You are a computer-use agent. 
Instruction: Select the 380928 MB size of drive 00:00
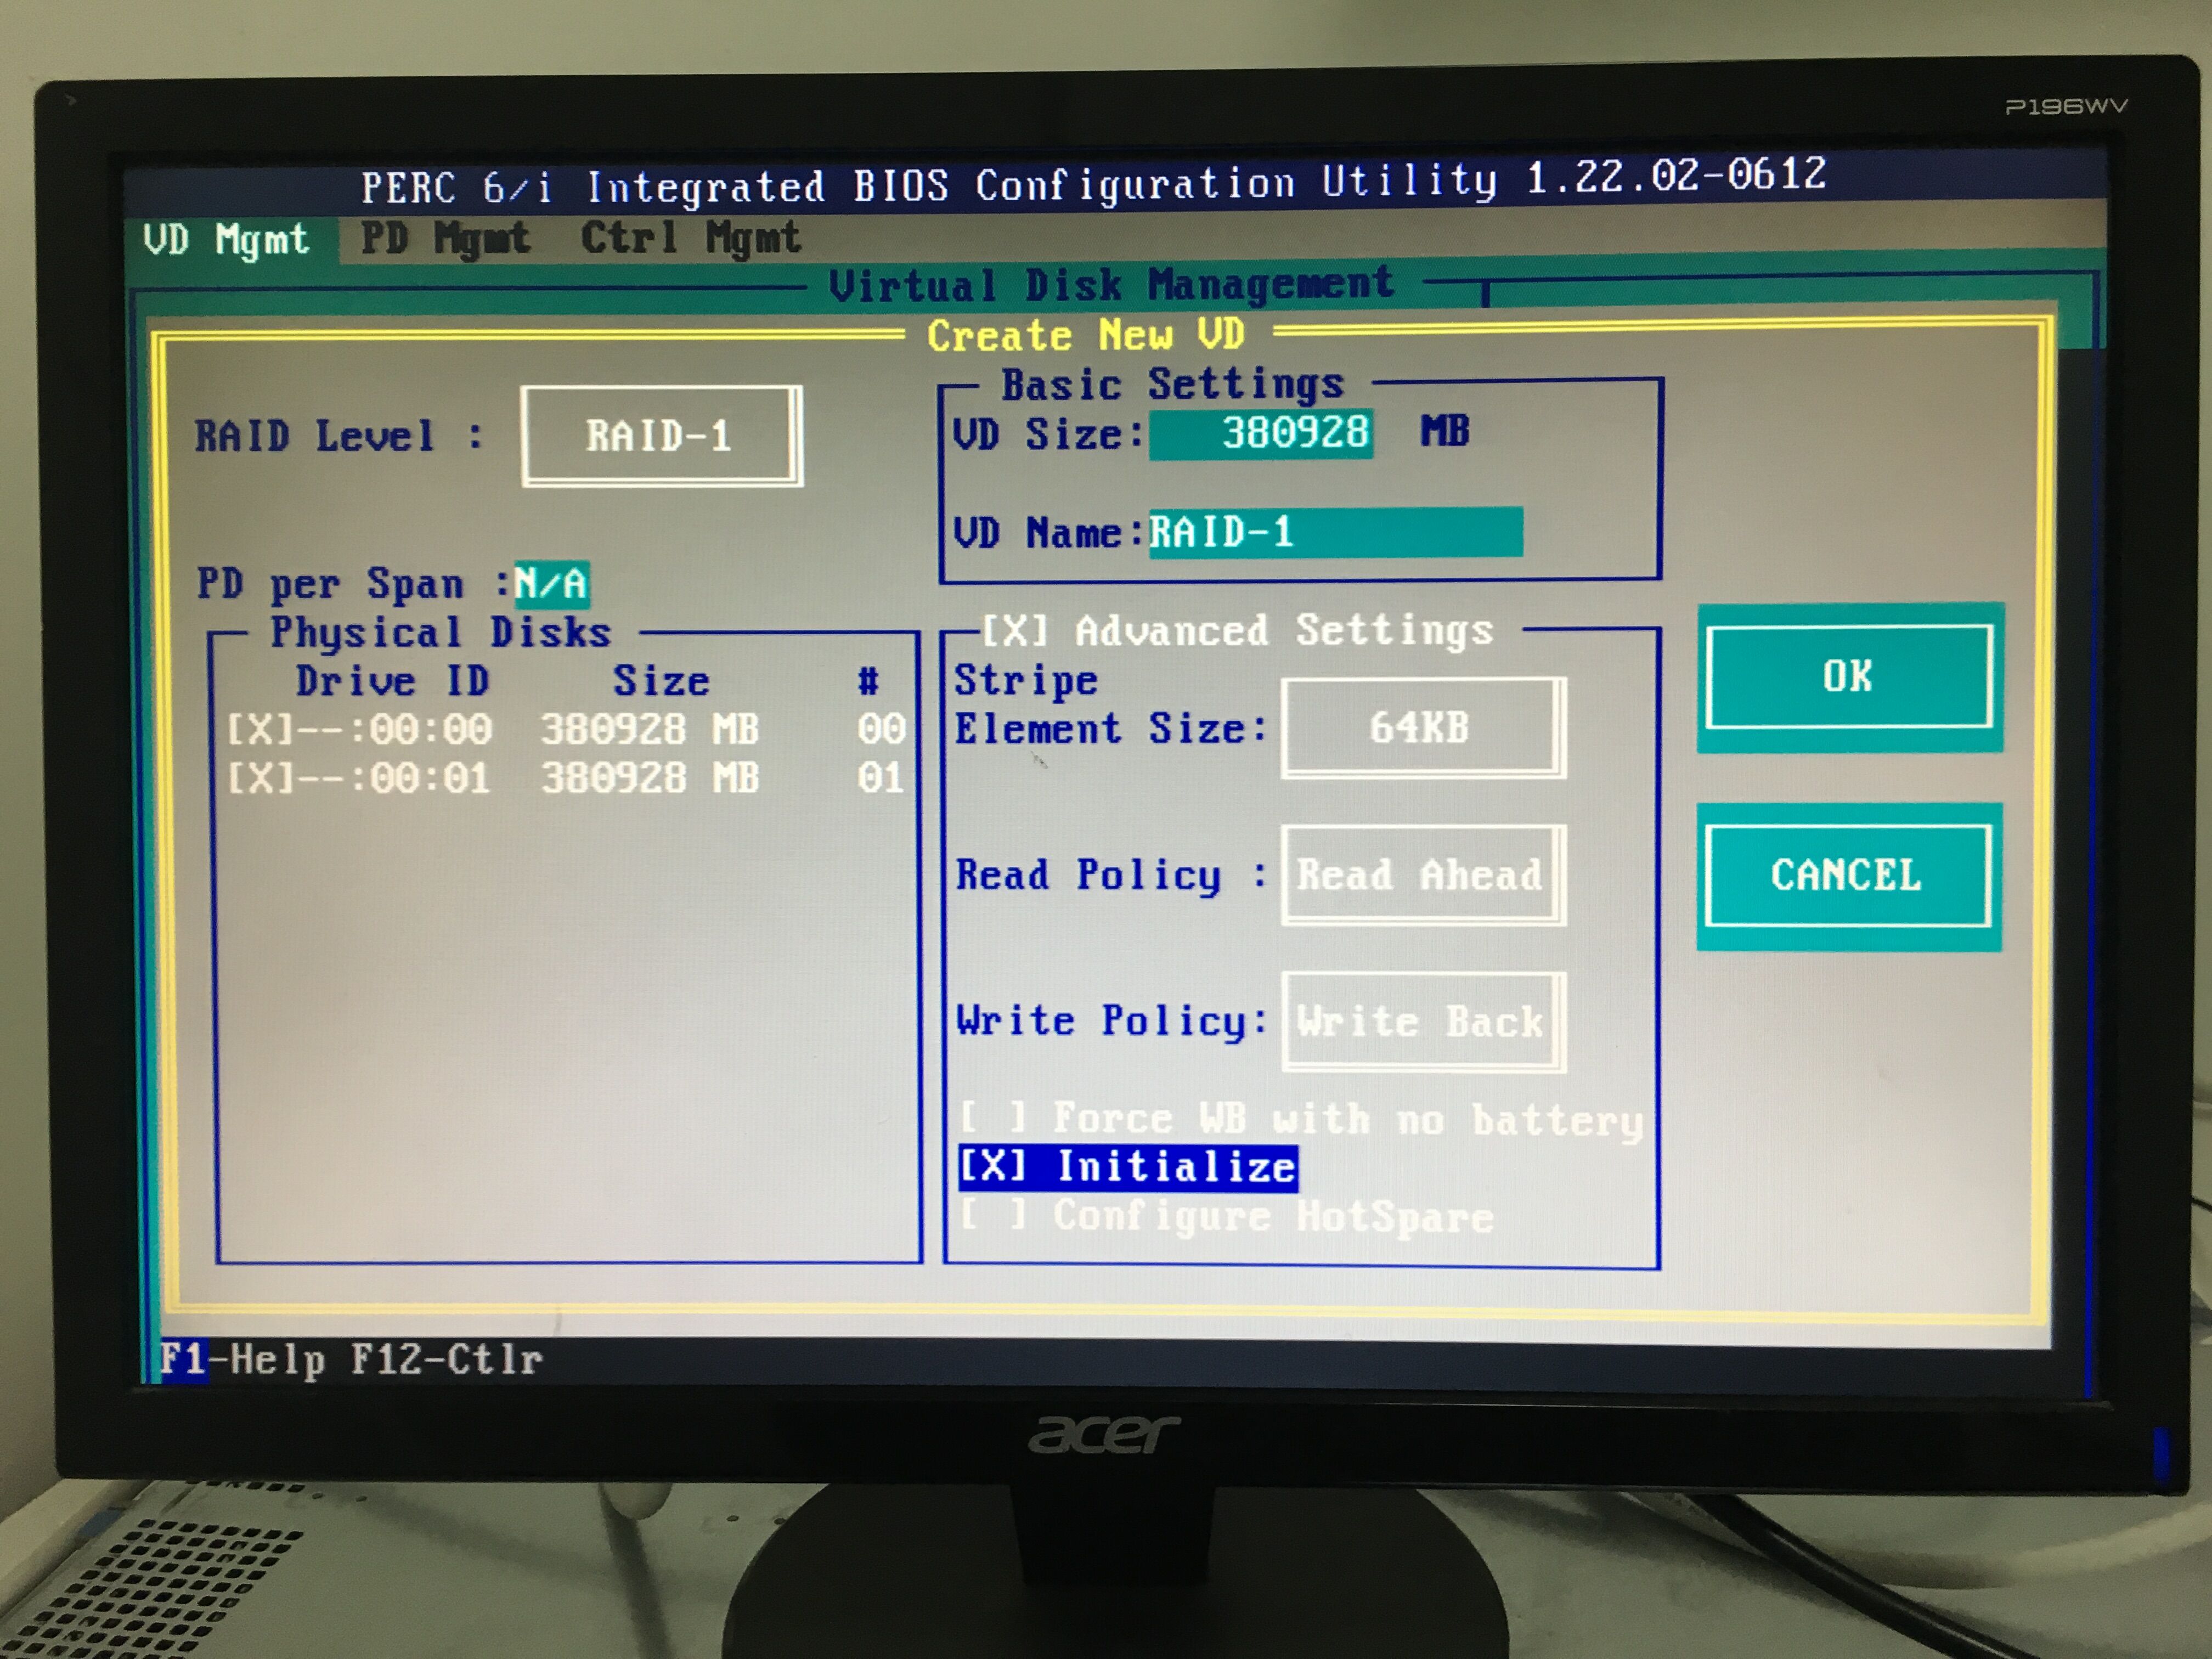[x=650, y=729]
